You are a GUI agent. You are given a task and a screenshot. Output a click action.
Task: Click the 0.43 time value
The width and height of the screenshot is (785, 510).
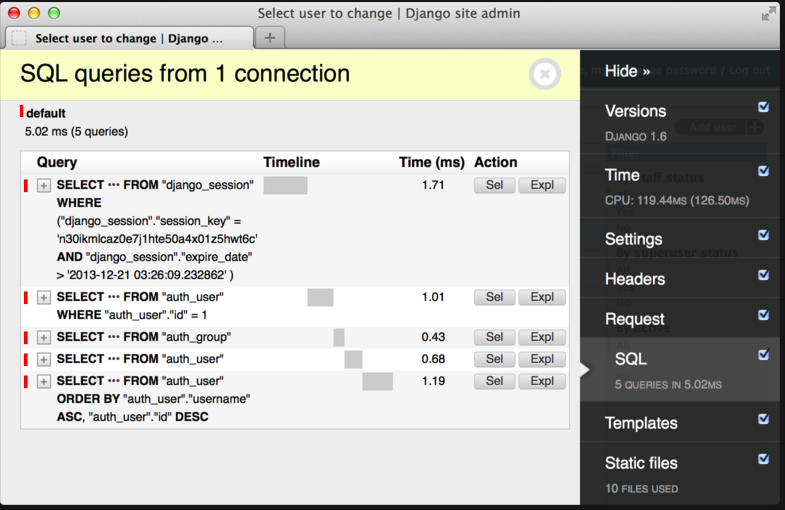[x=433, y=337]
